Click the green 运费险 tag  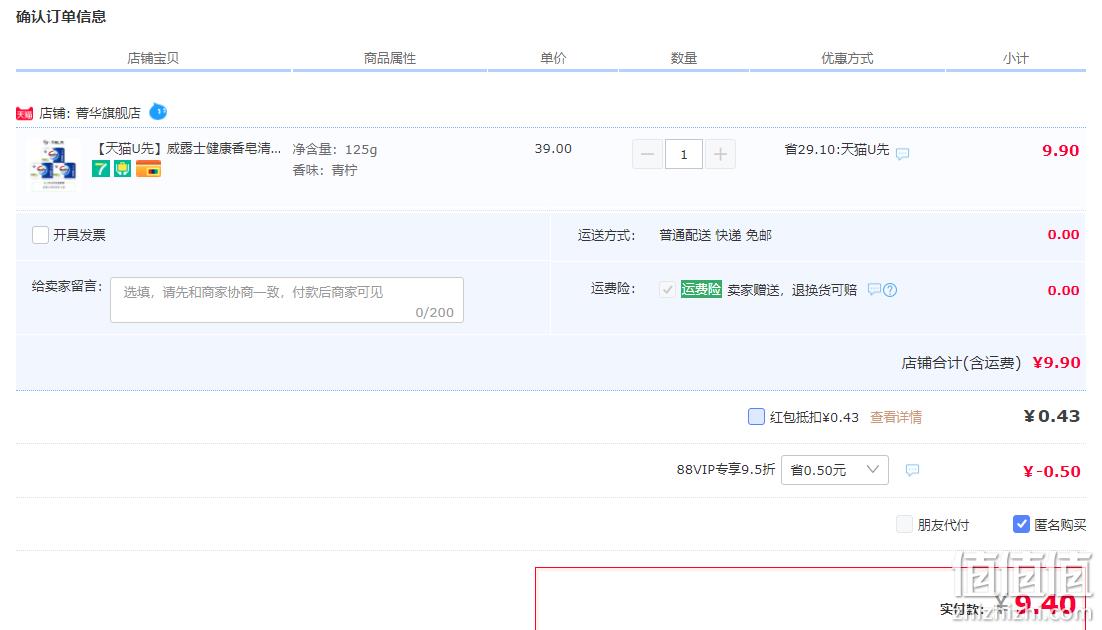click(701, 289)
